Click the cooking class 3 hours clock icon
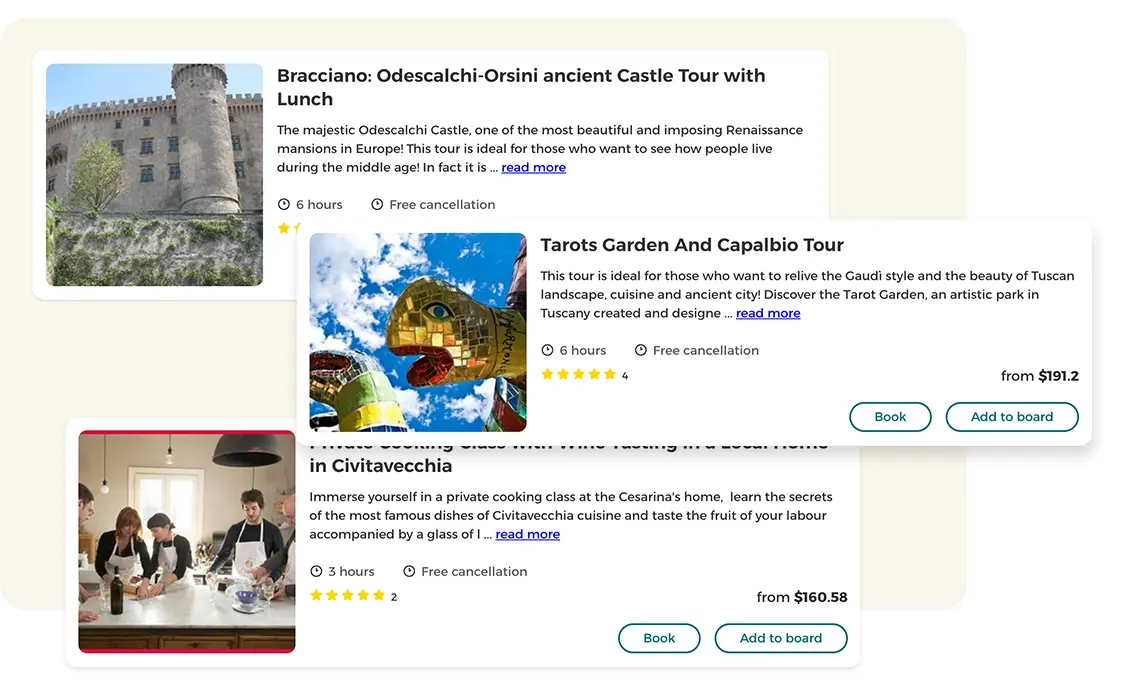This screenshot has width=1133, height=690. coord(317,572)
